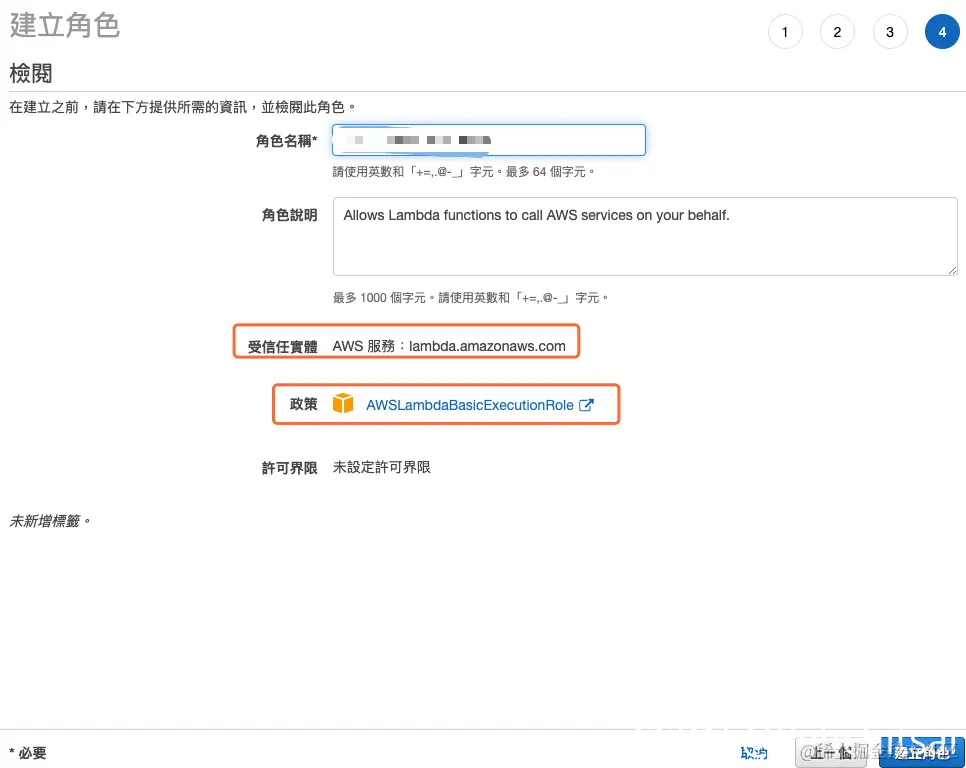Click inside the 角色名稱 name field
The image size is (966, 768).
coord(488,140)
